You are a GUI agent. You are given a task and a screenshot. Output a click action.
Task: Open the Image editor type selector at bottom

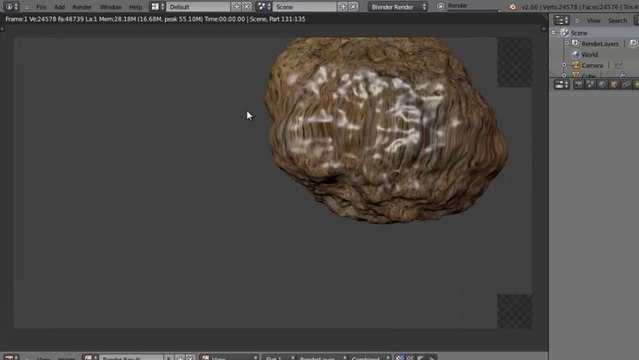[x=11, y=357]
